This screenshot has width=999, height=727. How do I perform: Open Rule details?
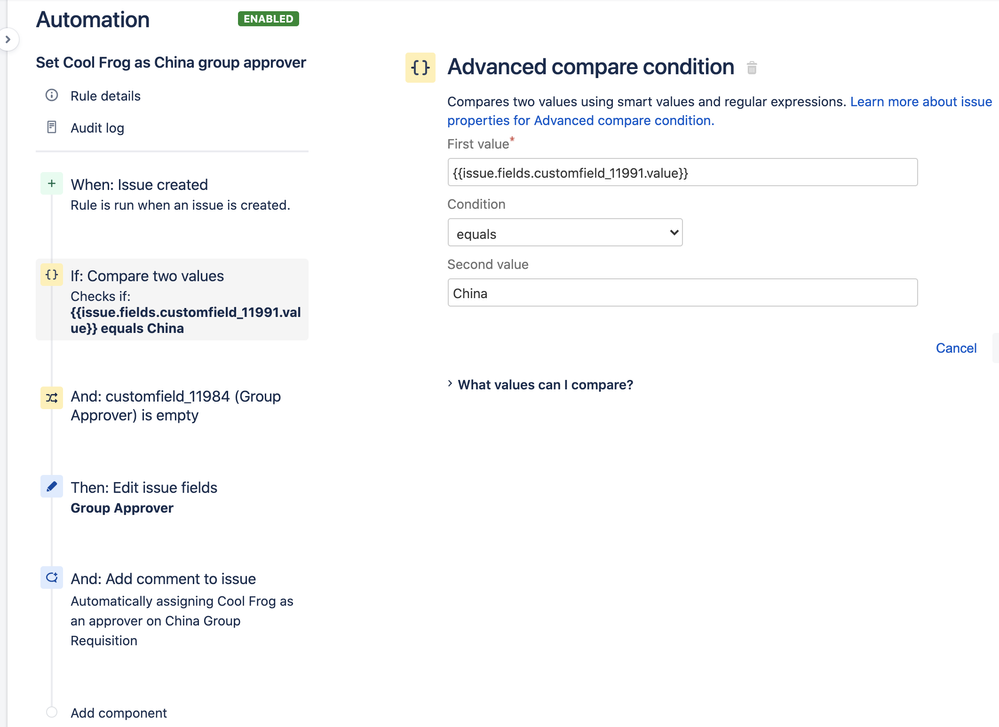(x=105, y=96)
